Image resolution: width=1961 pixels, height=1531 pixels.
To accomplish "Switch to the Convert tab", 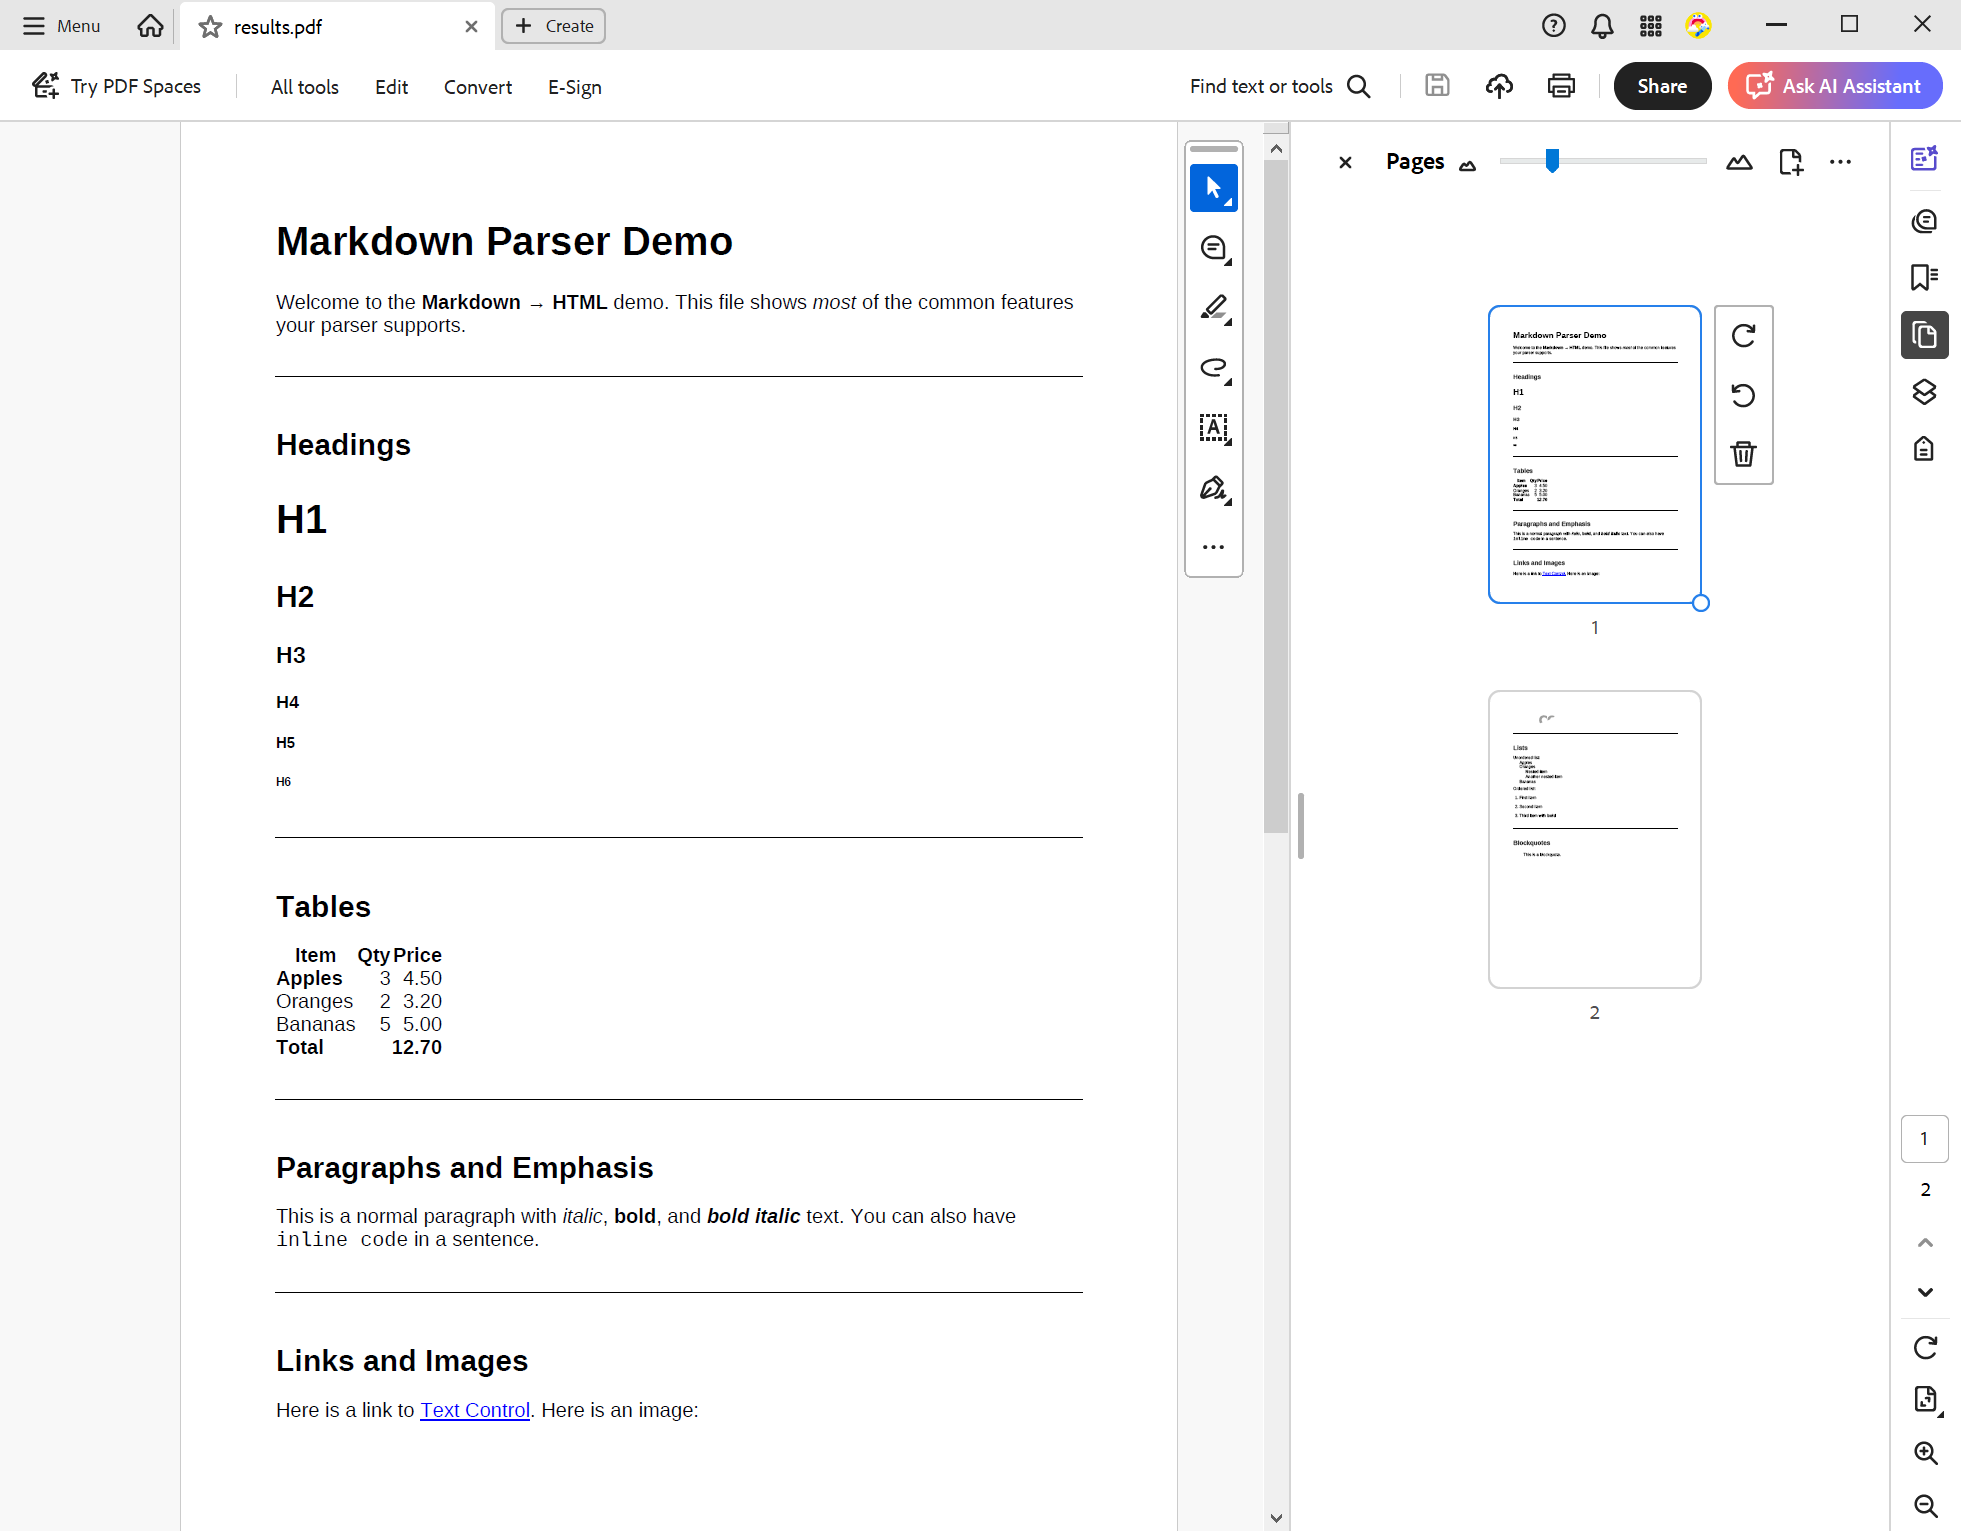I will (477, 87).
